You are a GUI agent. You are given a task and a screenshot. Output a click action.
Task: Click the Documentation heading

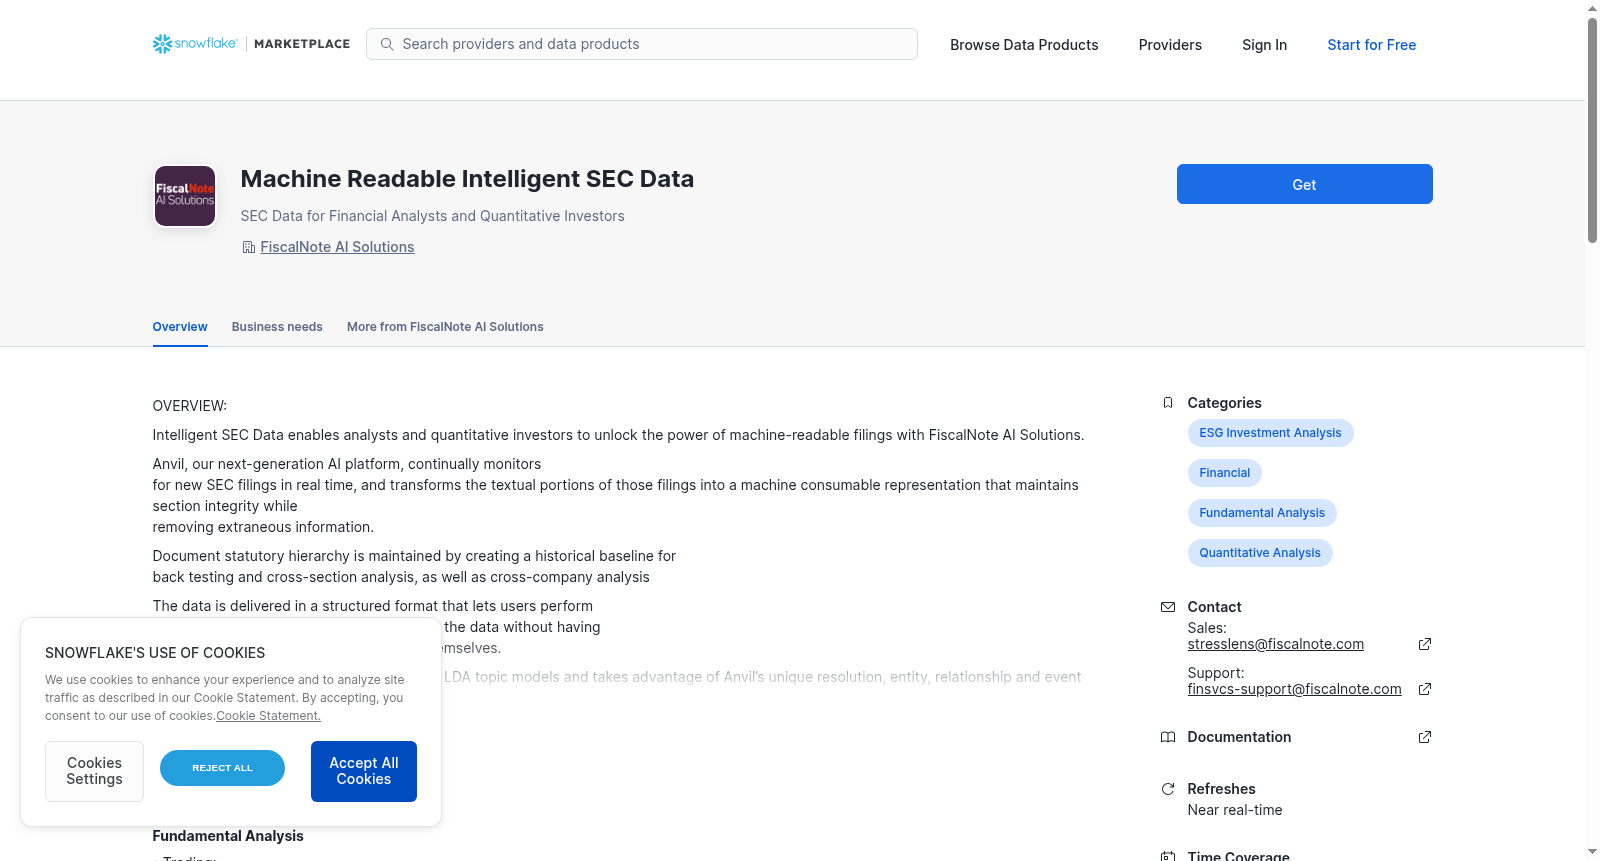[x=1239, y=737]
